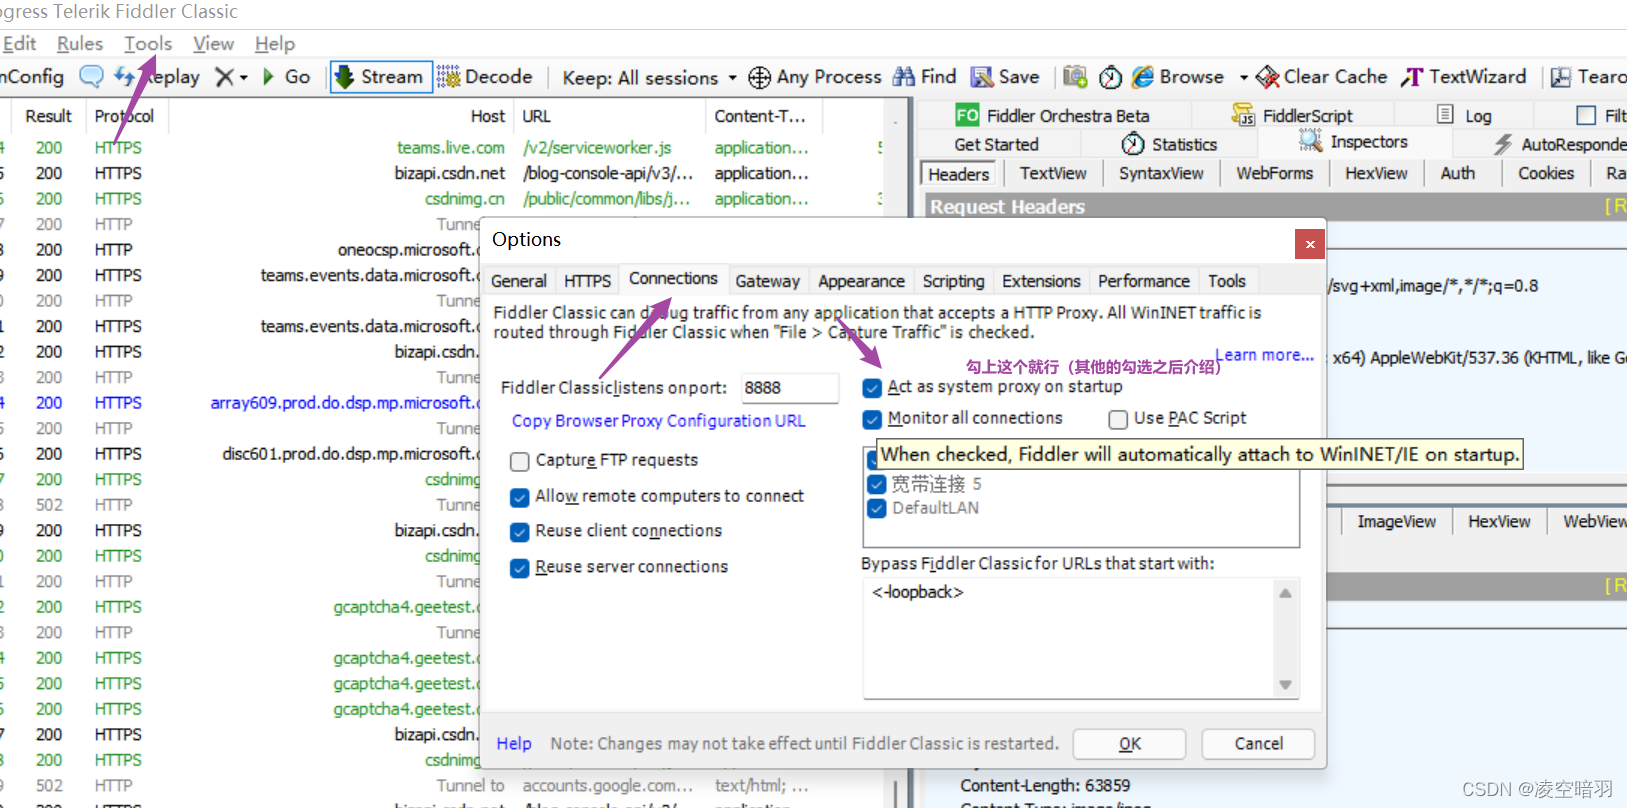Toggle Reuse server connections checkbox
Screen dimensions: 1627x808
tap(519, 568)
